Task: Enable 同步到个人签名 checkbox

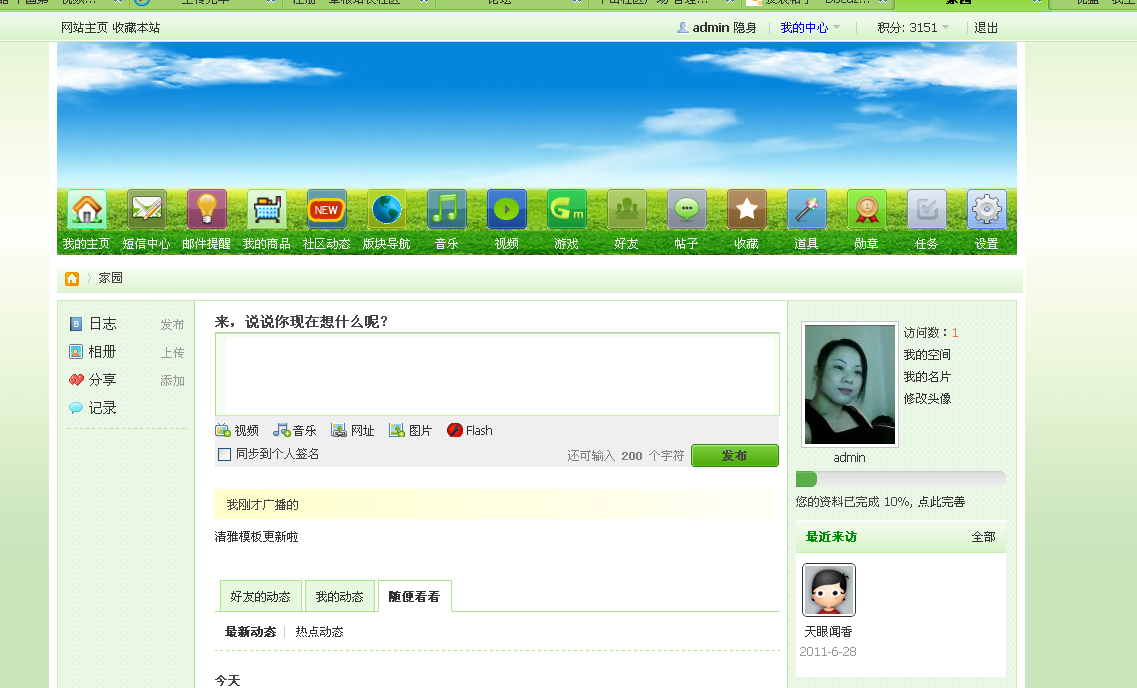Action: point(224,454)
